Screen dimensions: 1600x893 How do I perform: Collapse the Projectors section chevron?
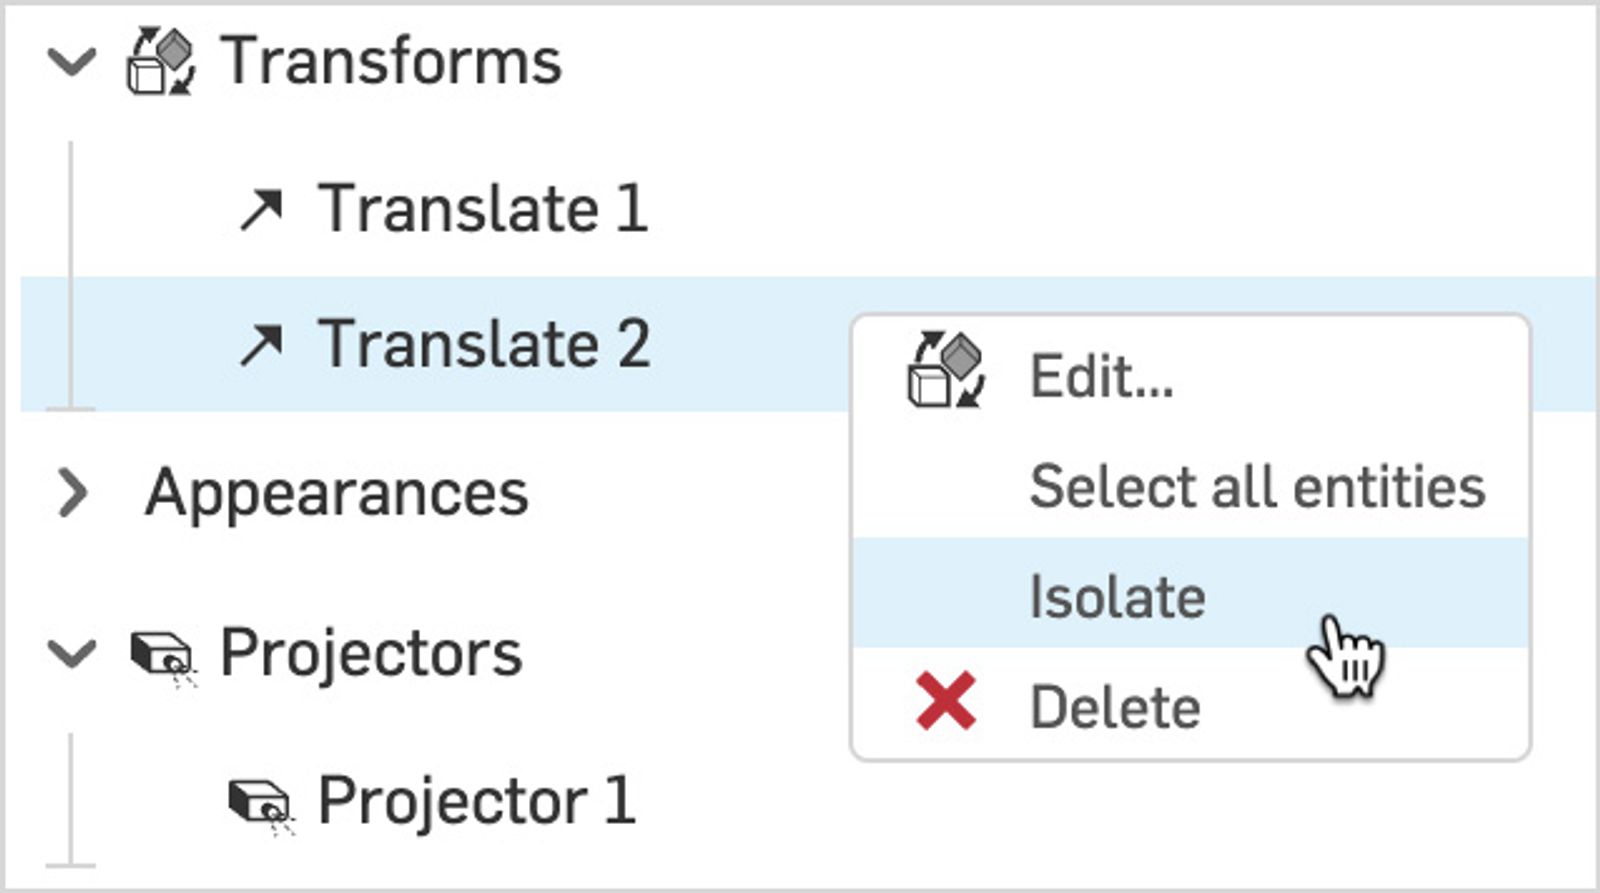tap(72, 654)
